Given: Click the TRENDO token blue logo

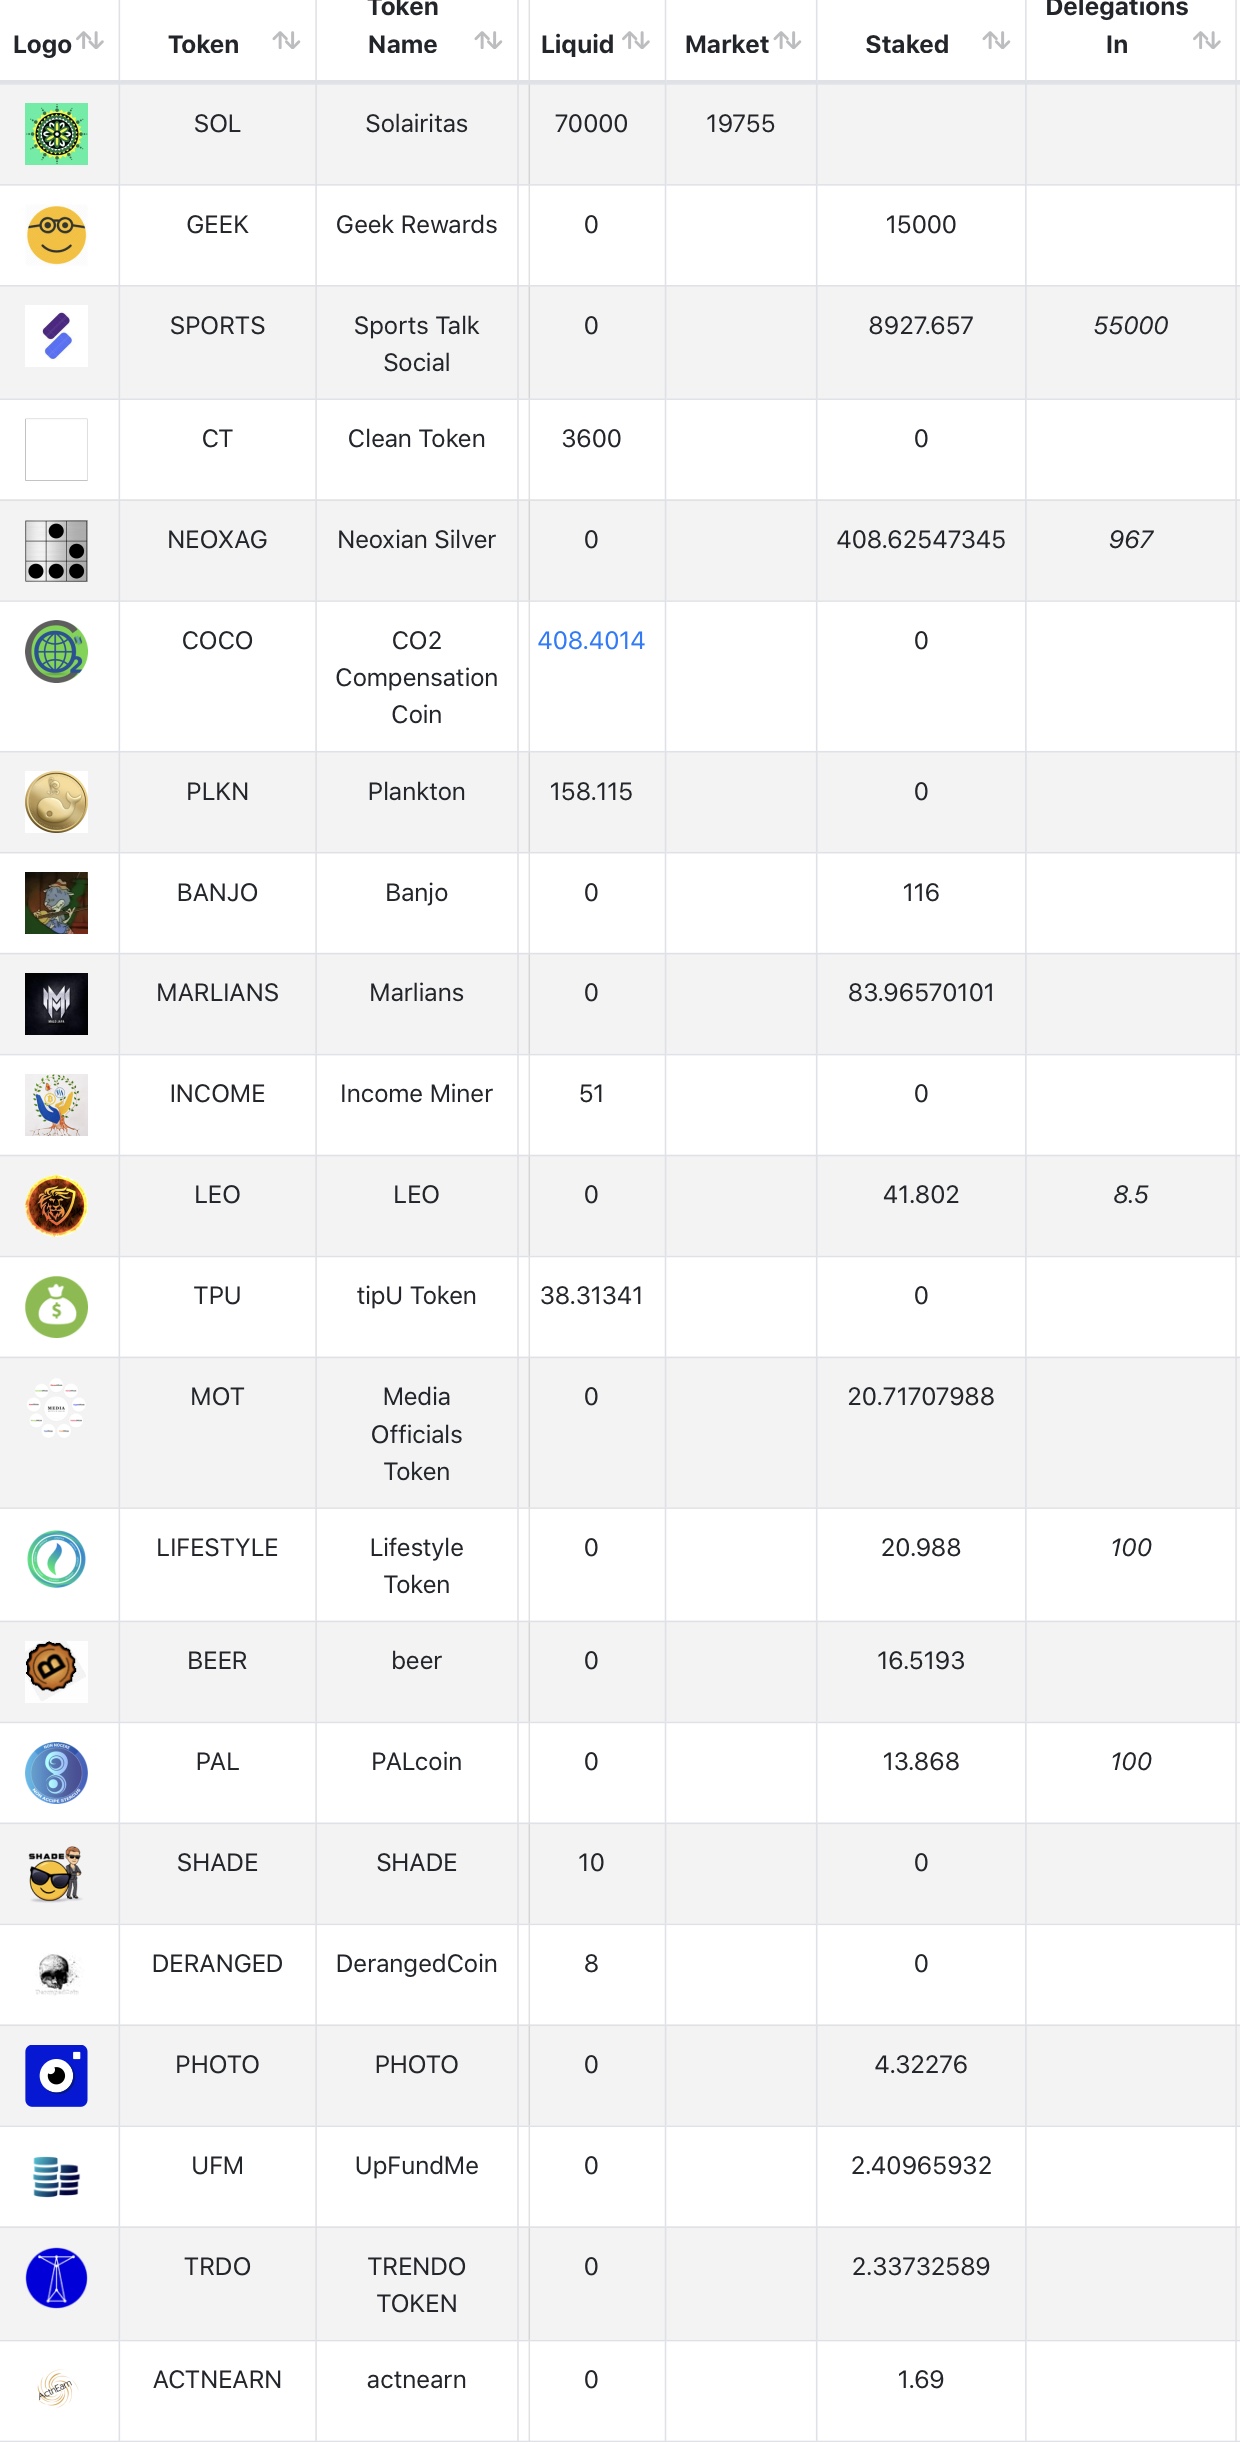Looking at the screenshot, I should (56, 2277).
